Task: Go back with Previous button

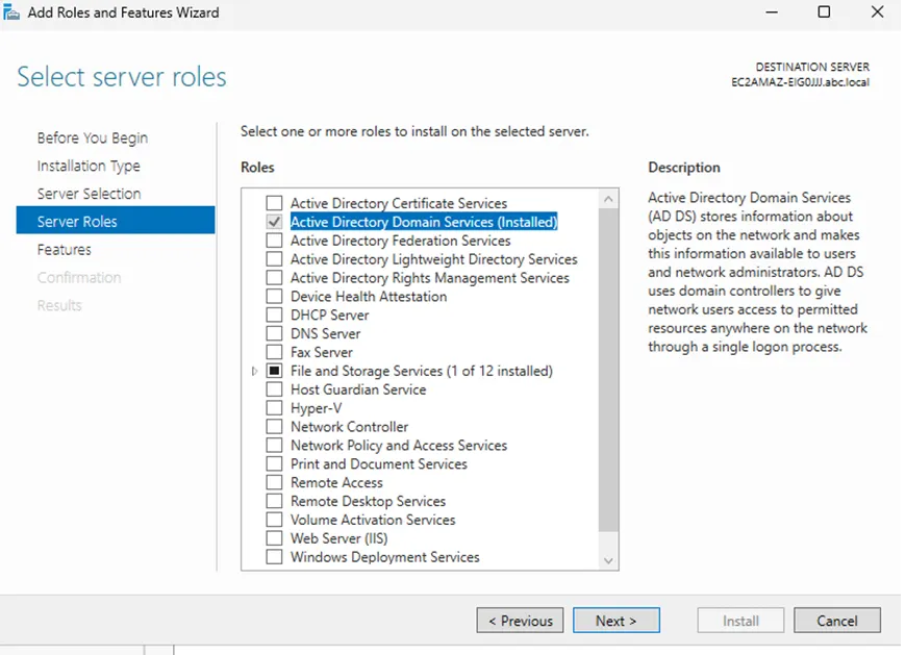Action: (x=520, y=621)
